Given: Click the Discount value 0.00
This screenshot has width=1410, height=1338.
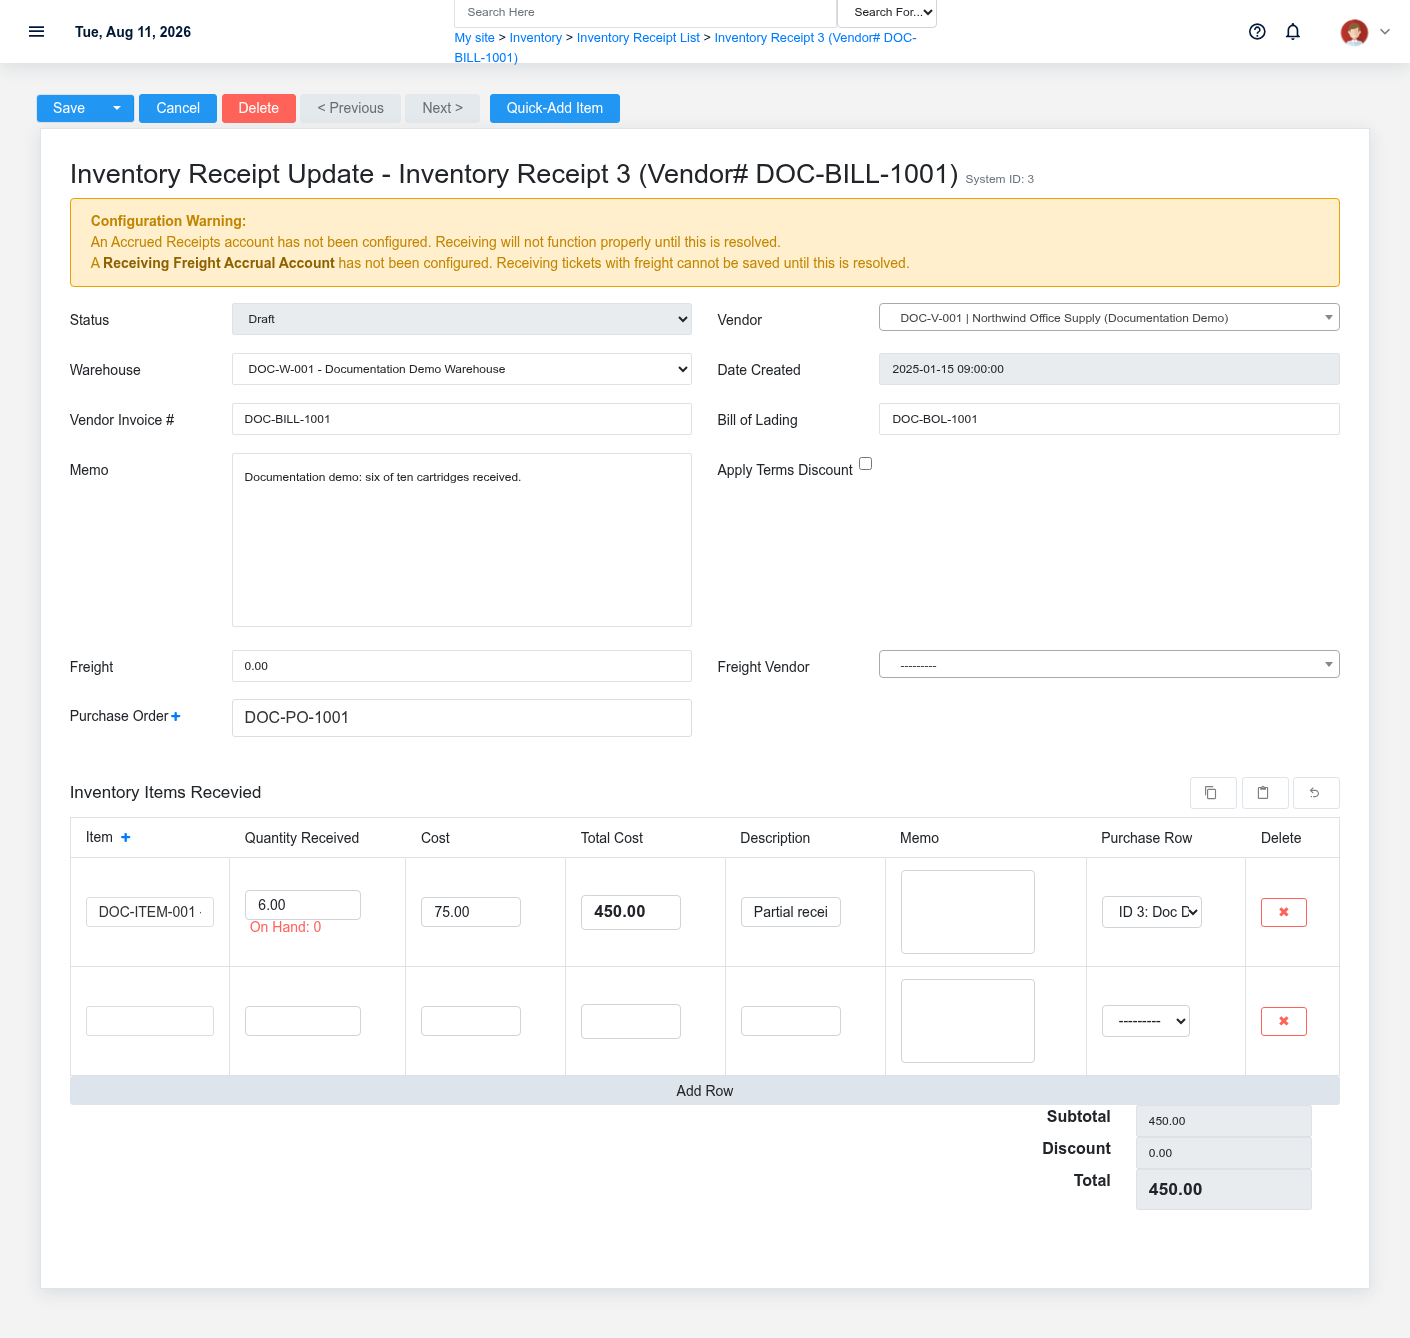Looking at the screenshot, I should click(1224, 1153).
